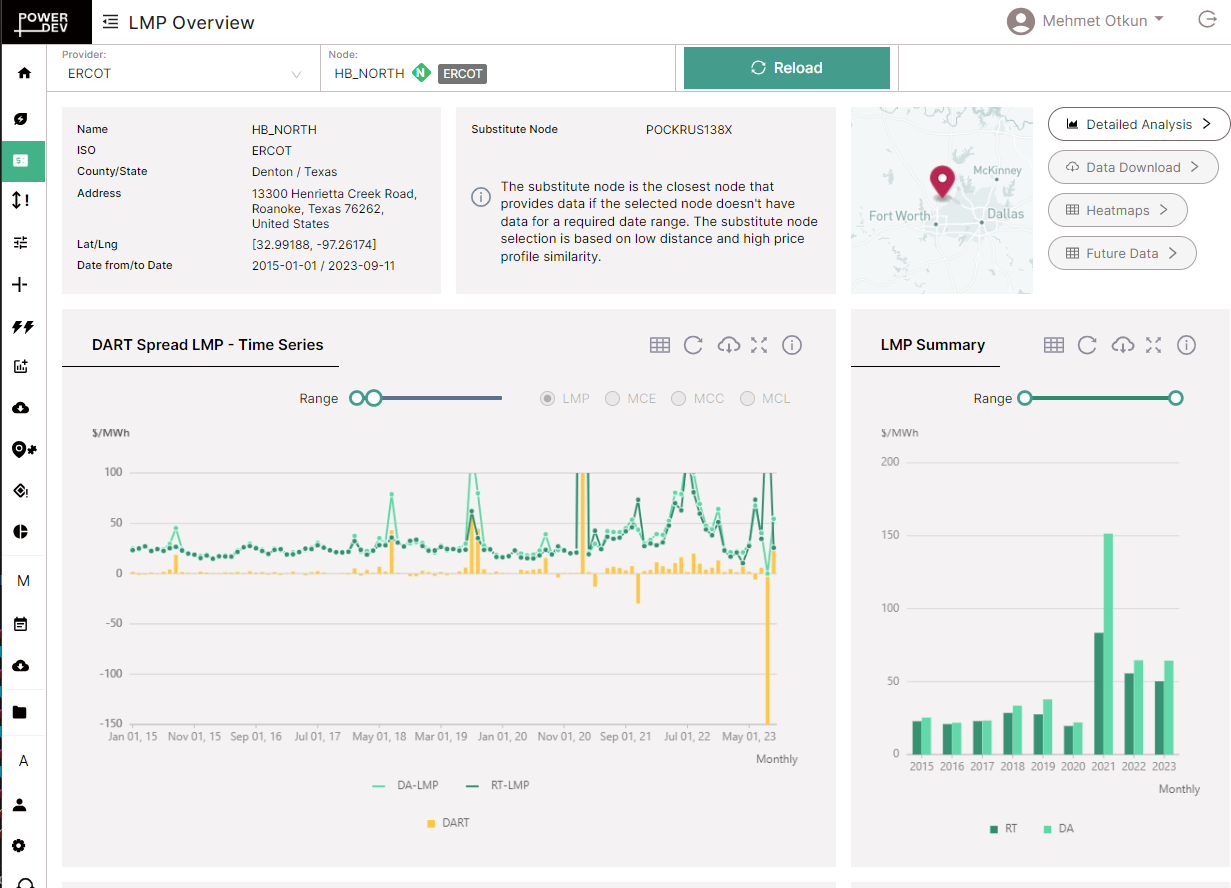The height and width of the screenshot is (888, 1231).
Task: Expand LMP Summary chart to fullscreen
Action: click(x=1153, y=345)
